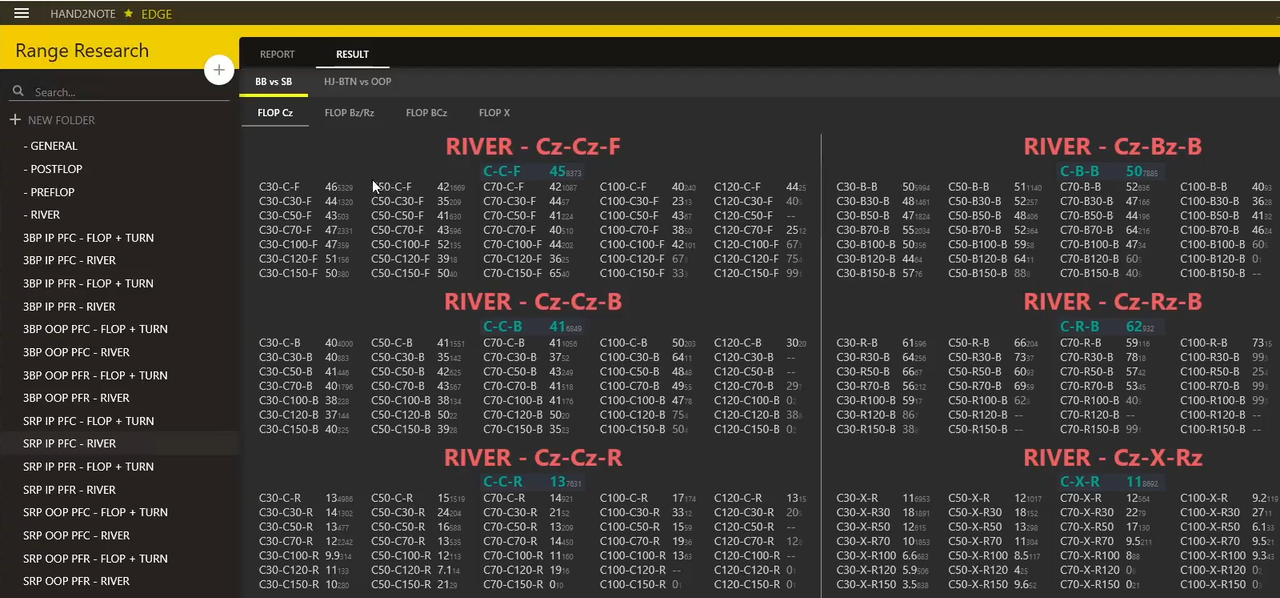
Task: Click the Range Research title
Action: pyautogui.click(x=82, y=51)
